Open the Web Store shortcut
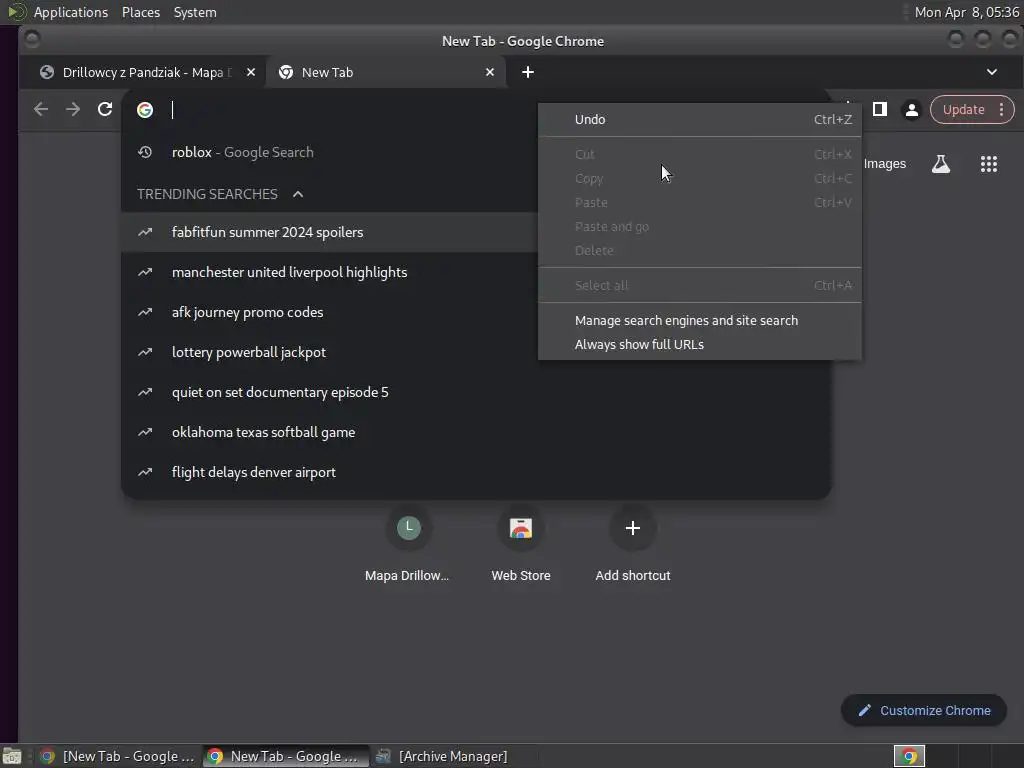Viewport: 1024px width, 768px height. [520, 546]
